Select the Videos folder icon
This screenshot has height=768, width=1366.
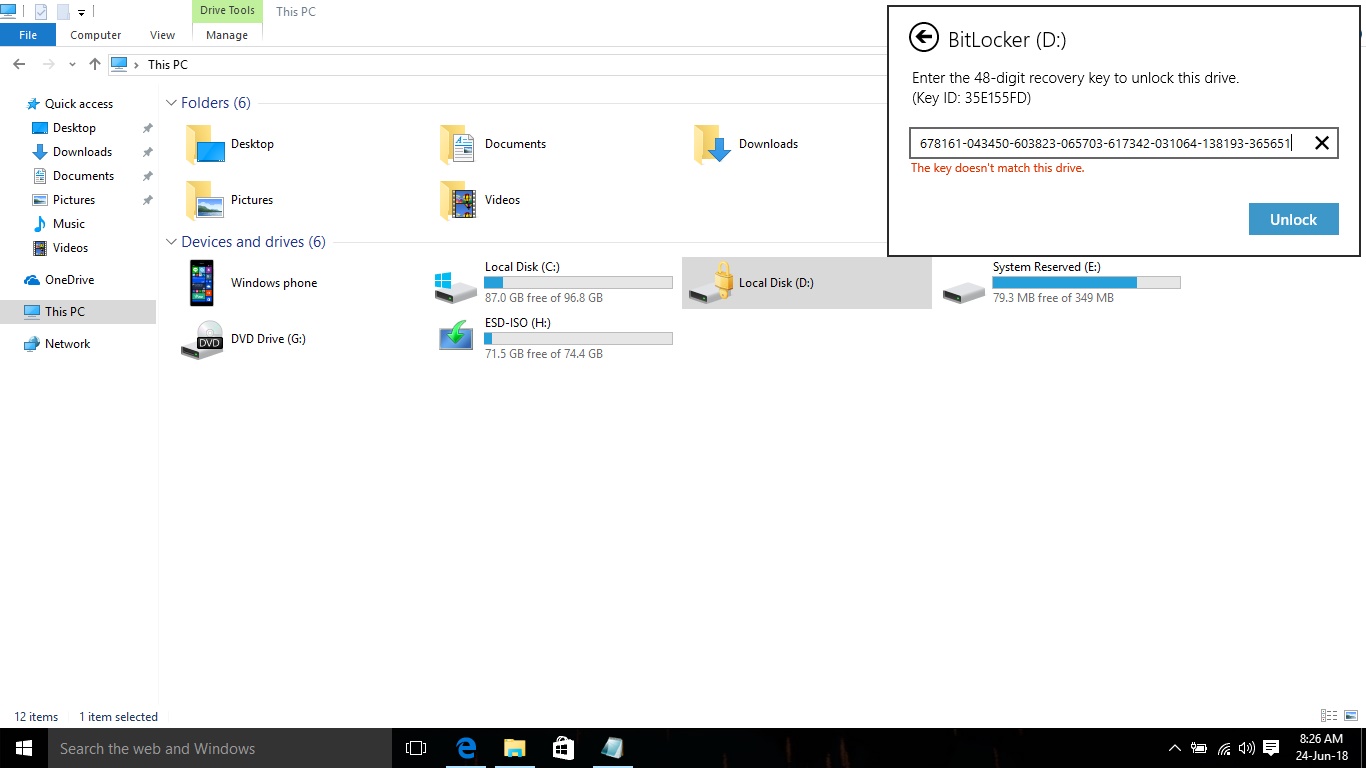(460, 200)
